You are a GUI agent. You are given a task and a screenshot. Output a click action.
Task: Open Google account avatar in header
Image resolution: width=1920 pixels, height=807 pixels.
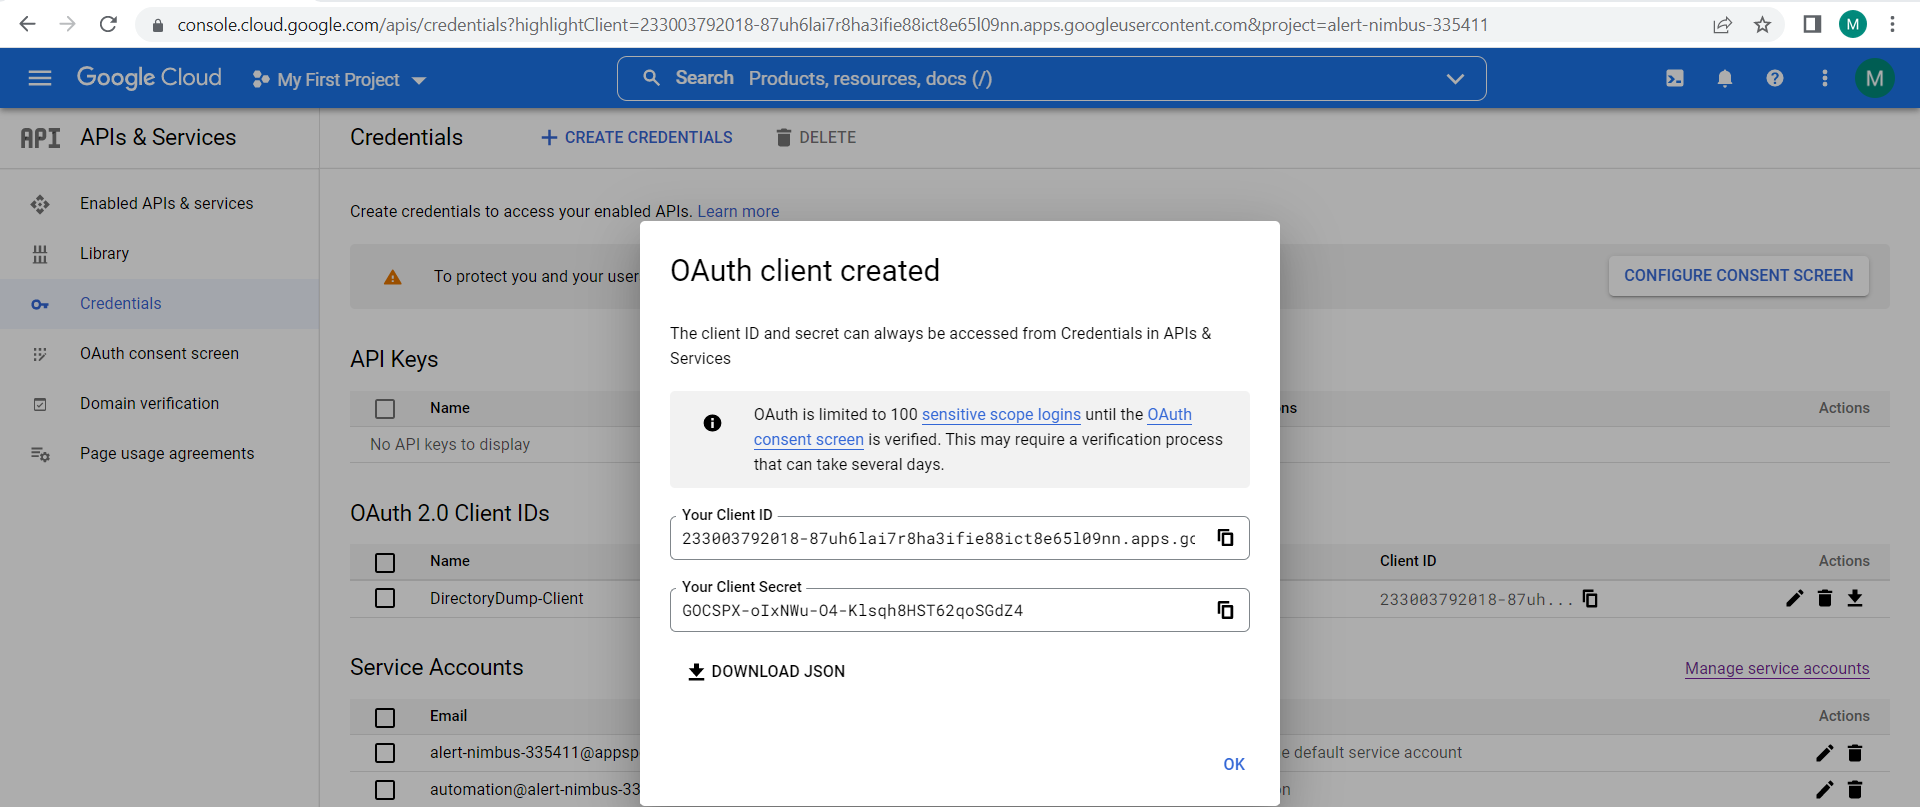pos(1875,78)
